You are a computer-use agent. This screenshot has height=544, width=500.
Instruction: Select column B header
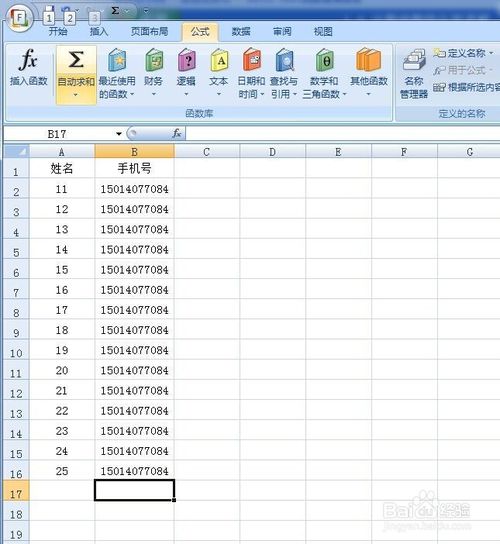134,152
